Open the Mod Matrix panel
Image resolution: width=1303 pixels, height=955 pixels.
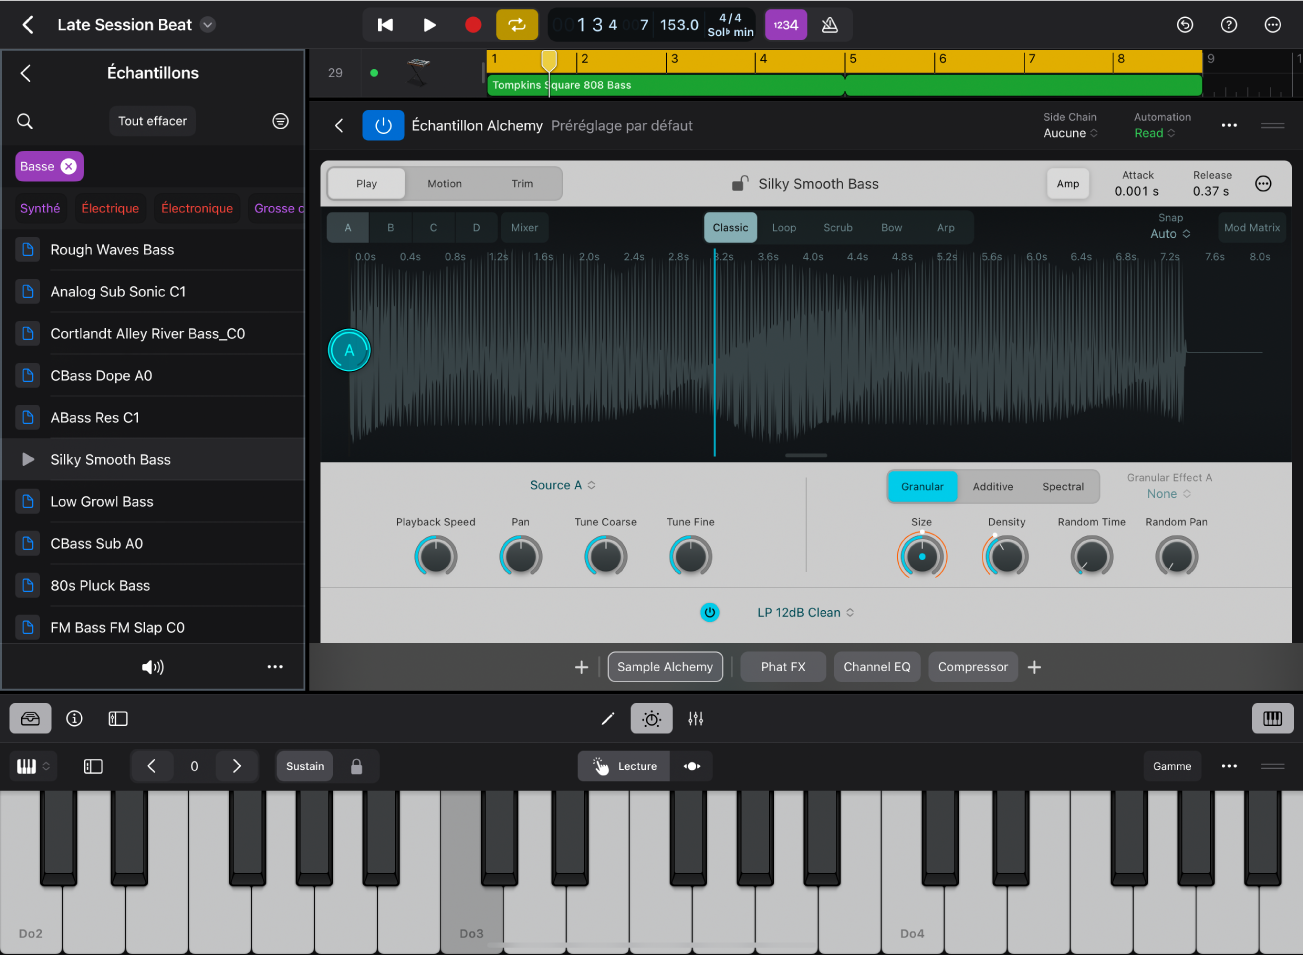click(1251, 227)
